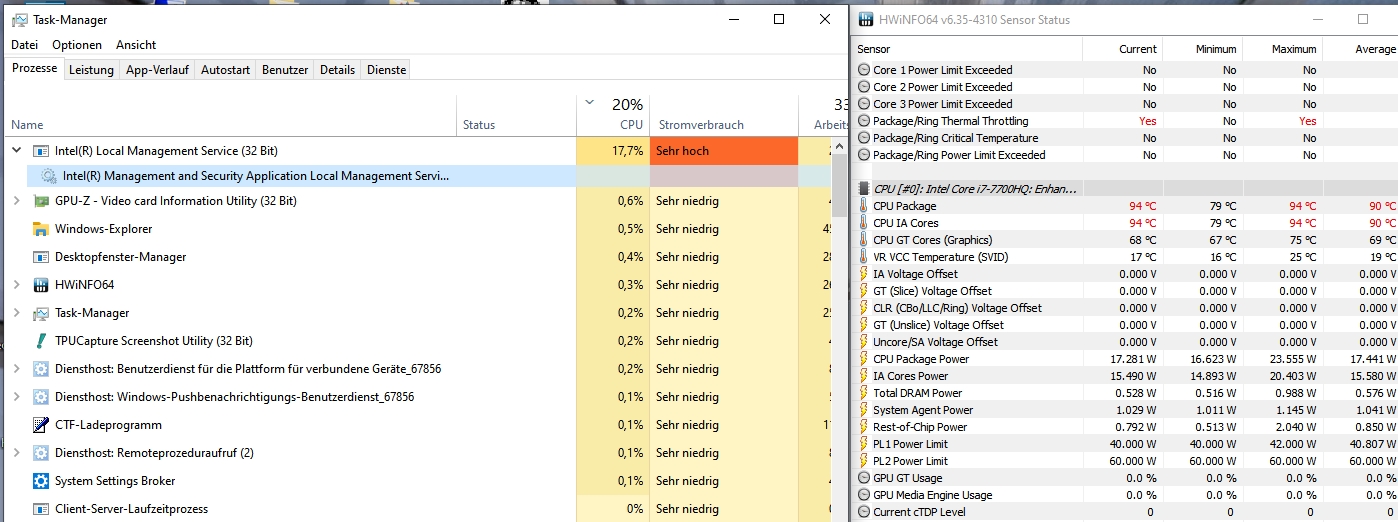Screen dimensions: 1398x522
Task: Click the sort arrow above CPU column
Action: tap(589, 102)
